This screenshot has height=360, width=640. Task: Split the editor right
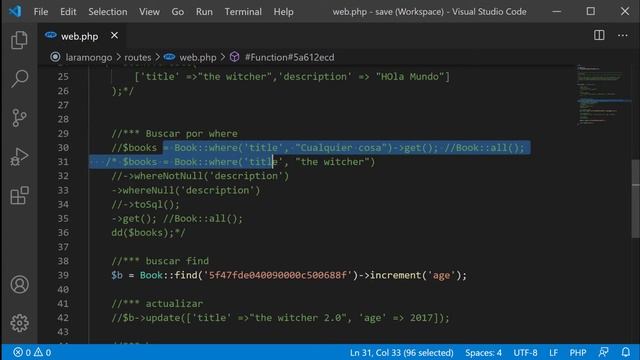coord(599,36)
